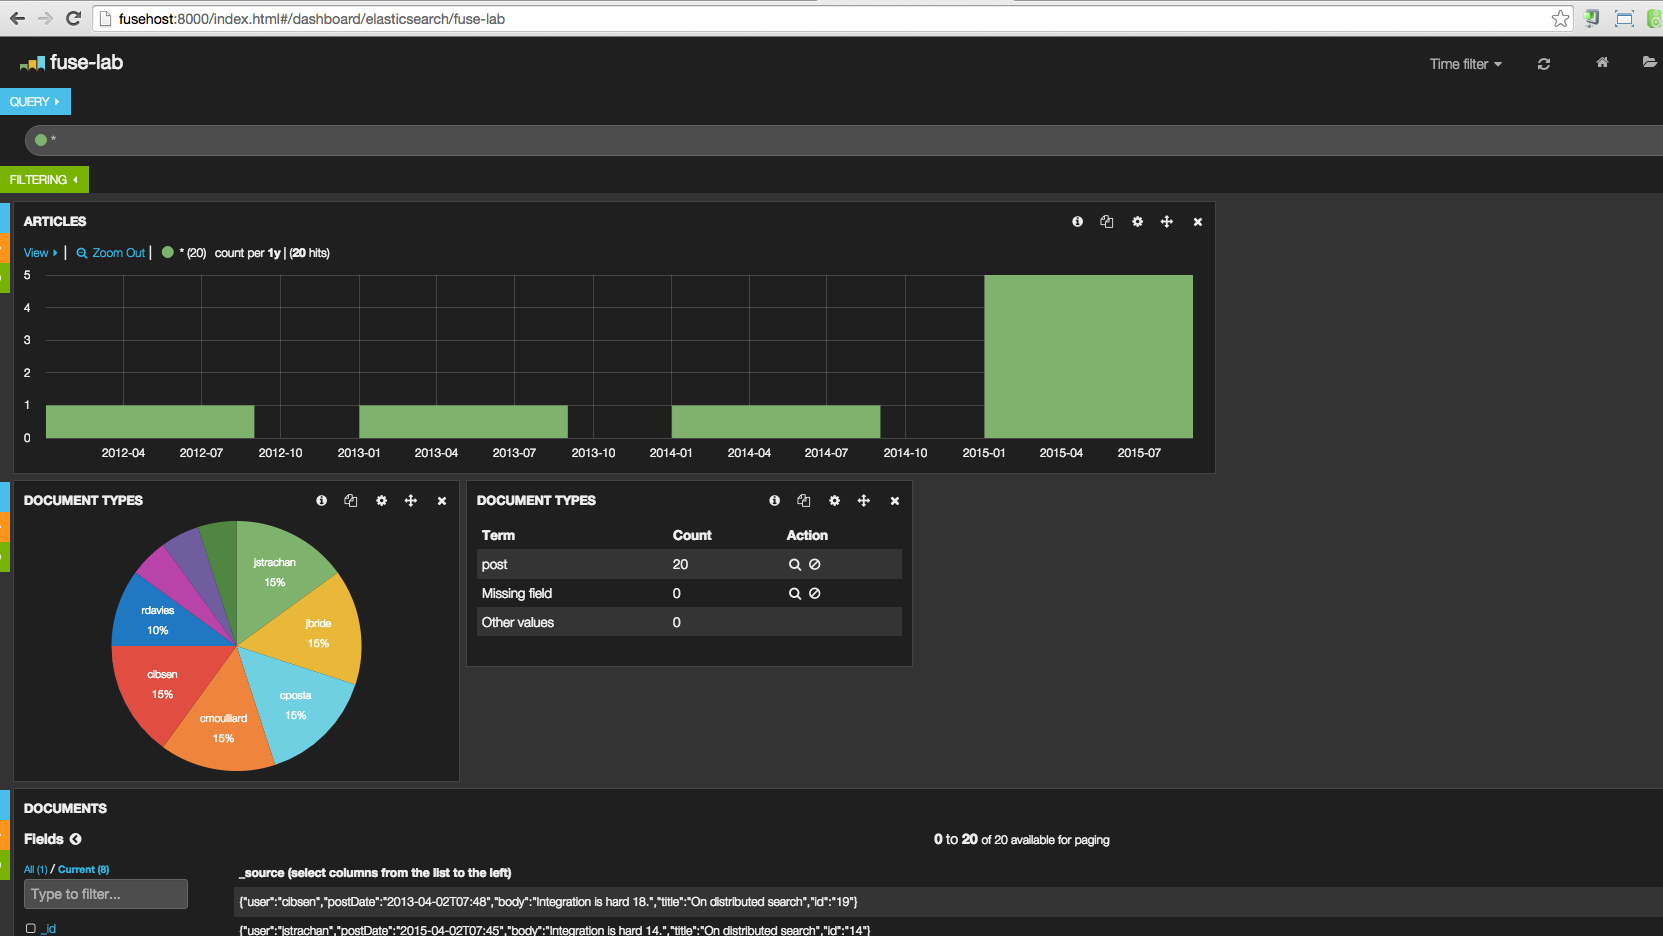Close the pie chart DOCUMENT TYPES panel
1663x936 pixels.
tap(442, 501)
